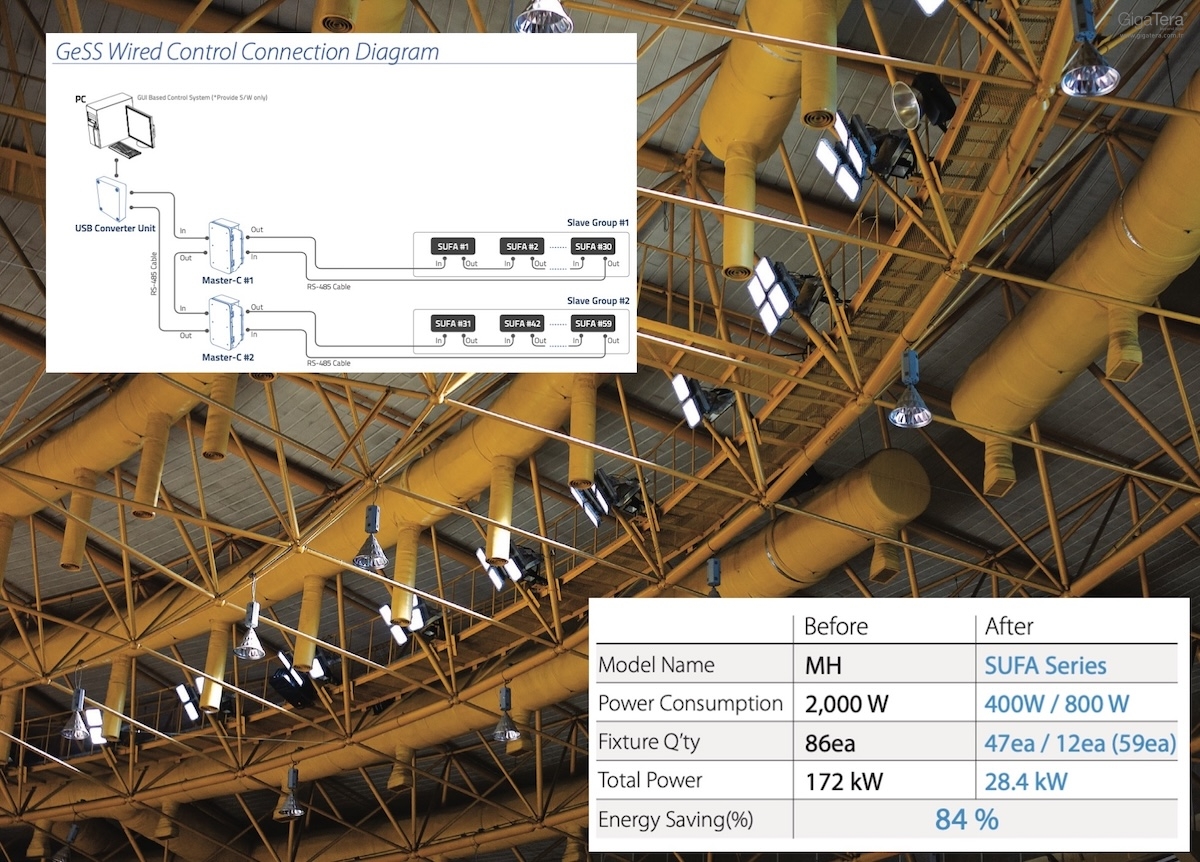The width and height of the screenshot is (1200, 862).
Task: Select the USB Converter Unit icon
Action: 114,198
